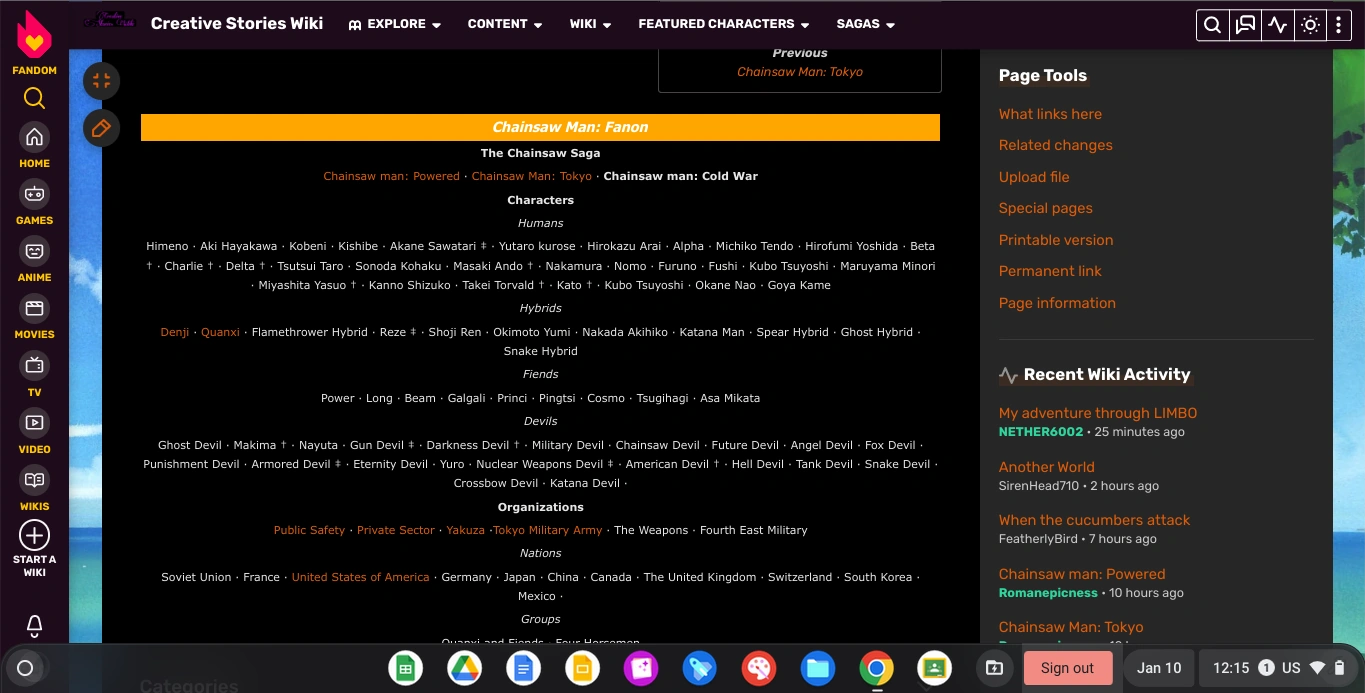Launch Google Chrome from the shelf
The height and width of the screenshot is (693, 1365).
[x=876, y=668]
